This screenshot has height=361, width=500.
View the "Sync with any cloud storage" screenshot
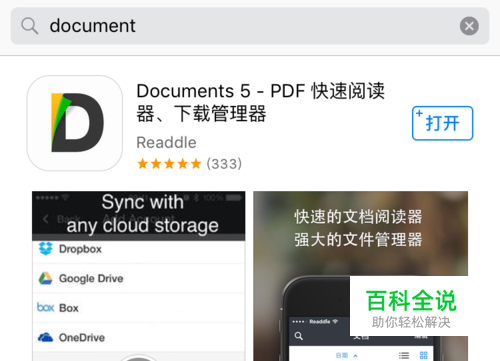139,276
